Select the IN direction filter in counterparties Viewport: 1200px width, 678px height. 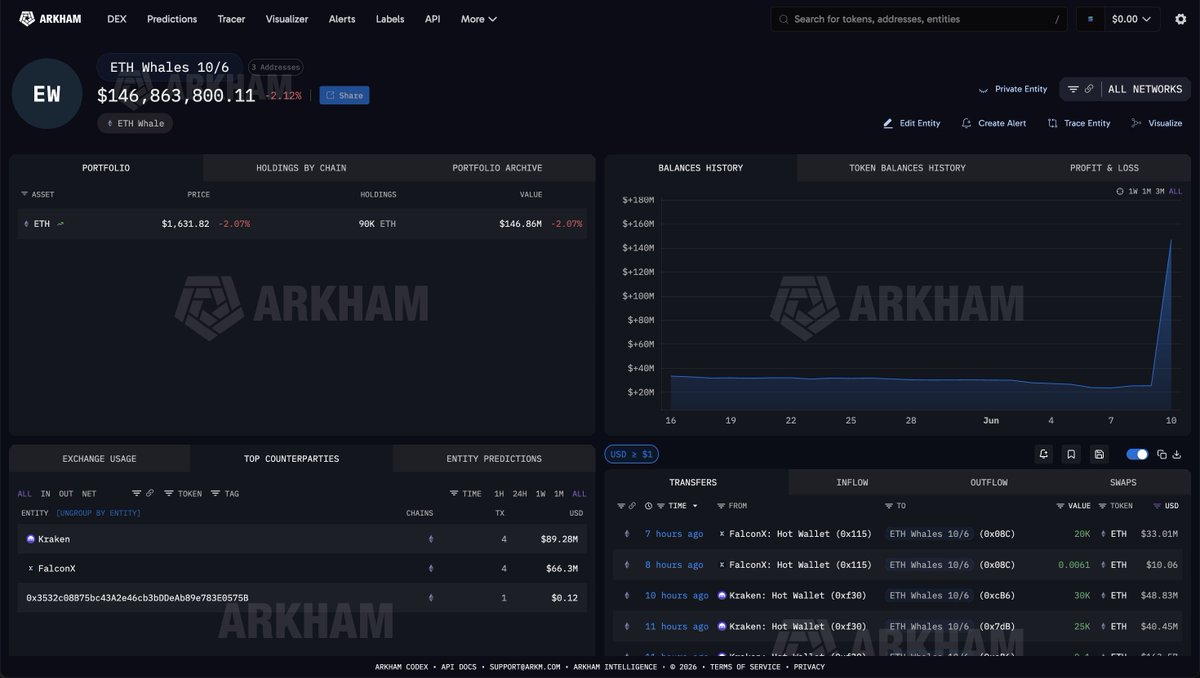45,493
